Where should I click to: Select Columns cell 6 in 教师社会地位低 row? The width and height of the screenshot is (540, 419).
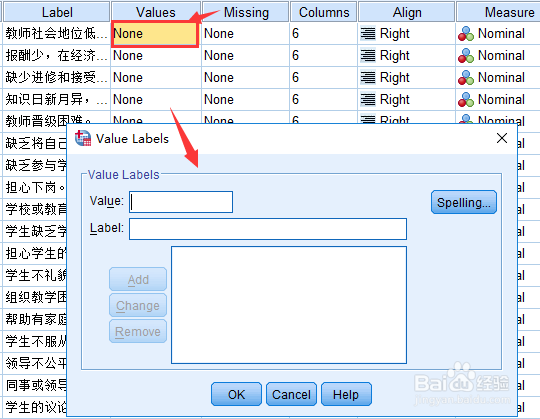coord(324,33)
